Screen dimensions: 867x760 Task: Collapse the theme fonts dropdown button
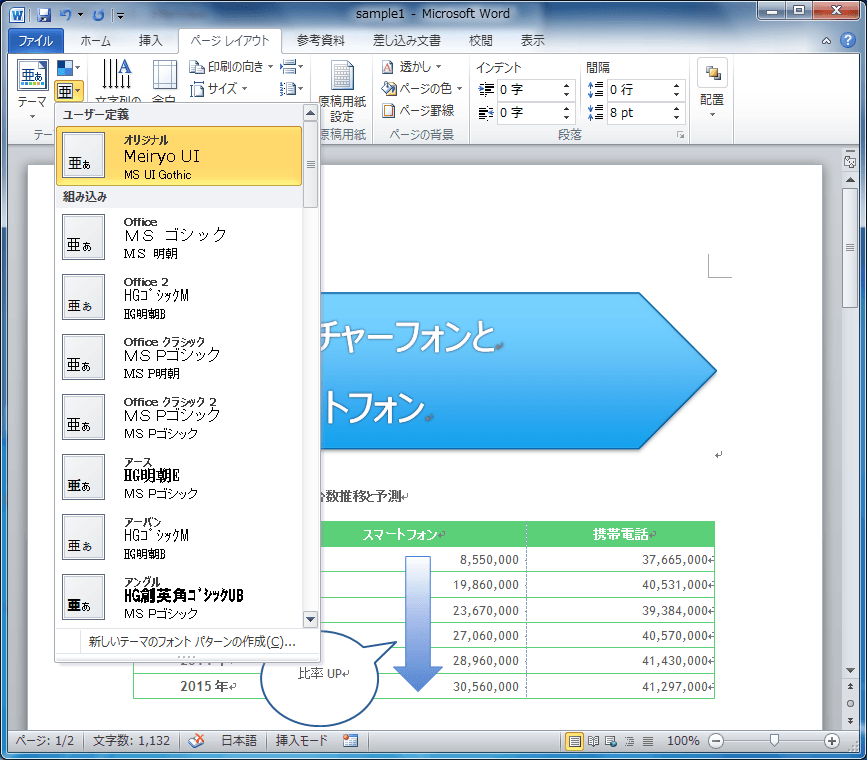69,90
